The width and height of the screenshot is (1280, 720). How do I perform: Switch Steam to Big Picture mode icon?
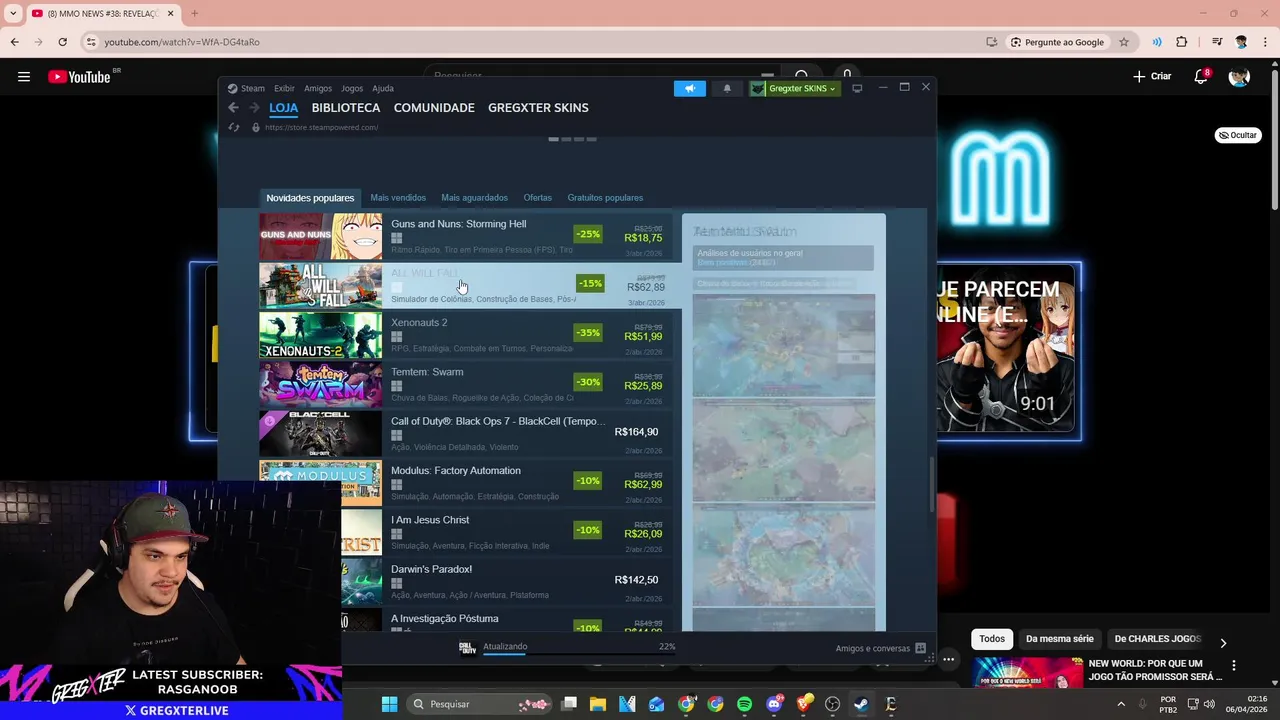click(x=857, y=88)
